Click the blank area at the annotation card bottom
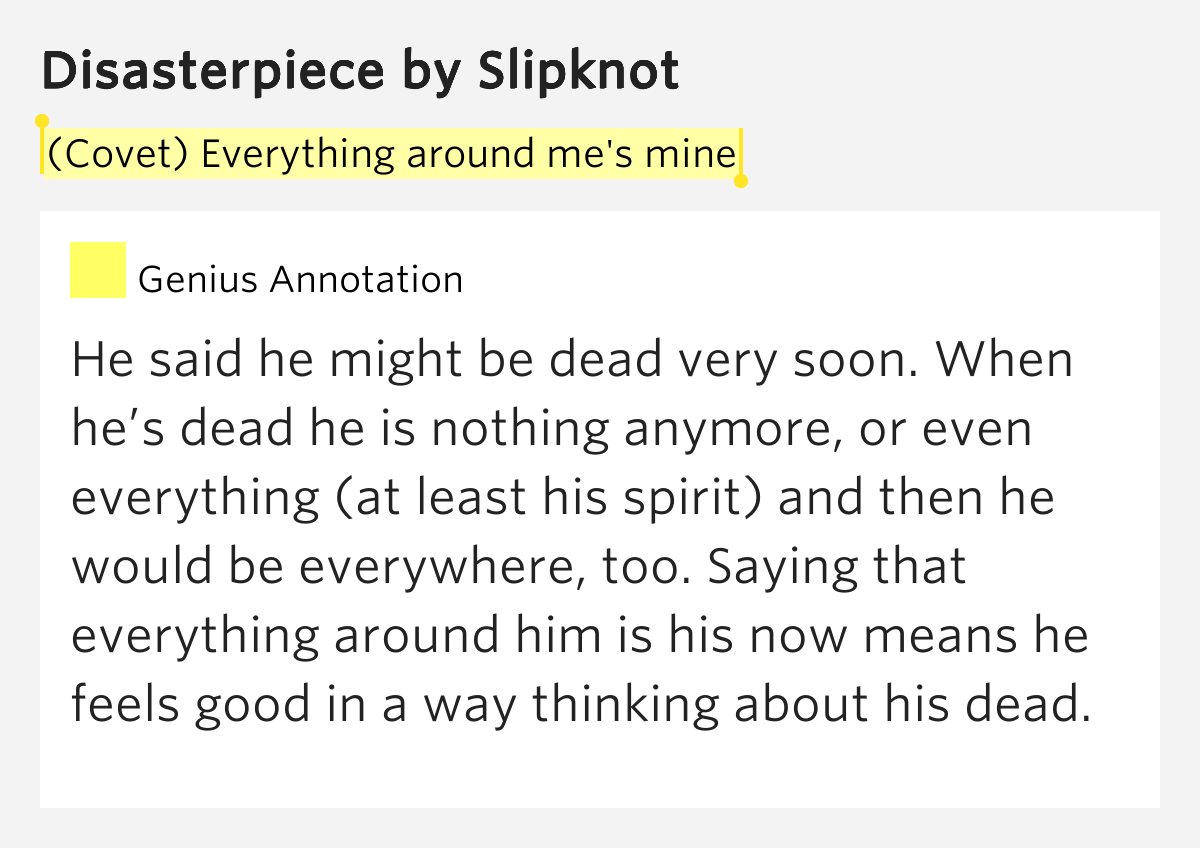The height and width of the screenshot is (848, 1200). (x=600, y=770)
